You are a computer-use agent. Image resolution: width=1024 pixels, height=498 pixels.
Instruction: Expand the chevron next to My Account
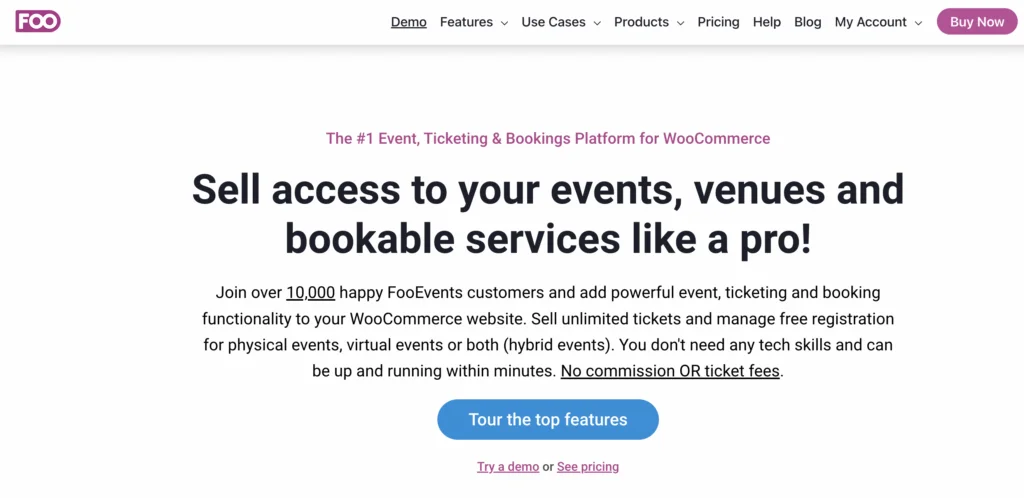click(x=918, y=23)
